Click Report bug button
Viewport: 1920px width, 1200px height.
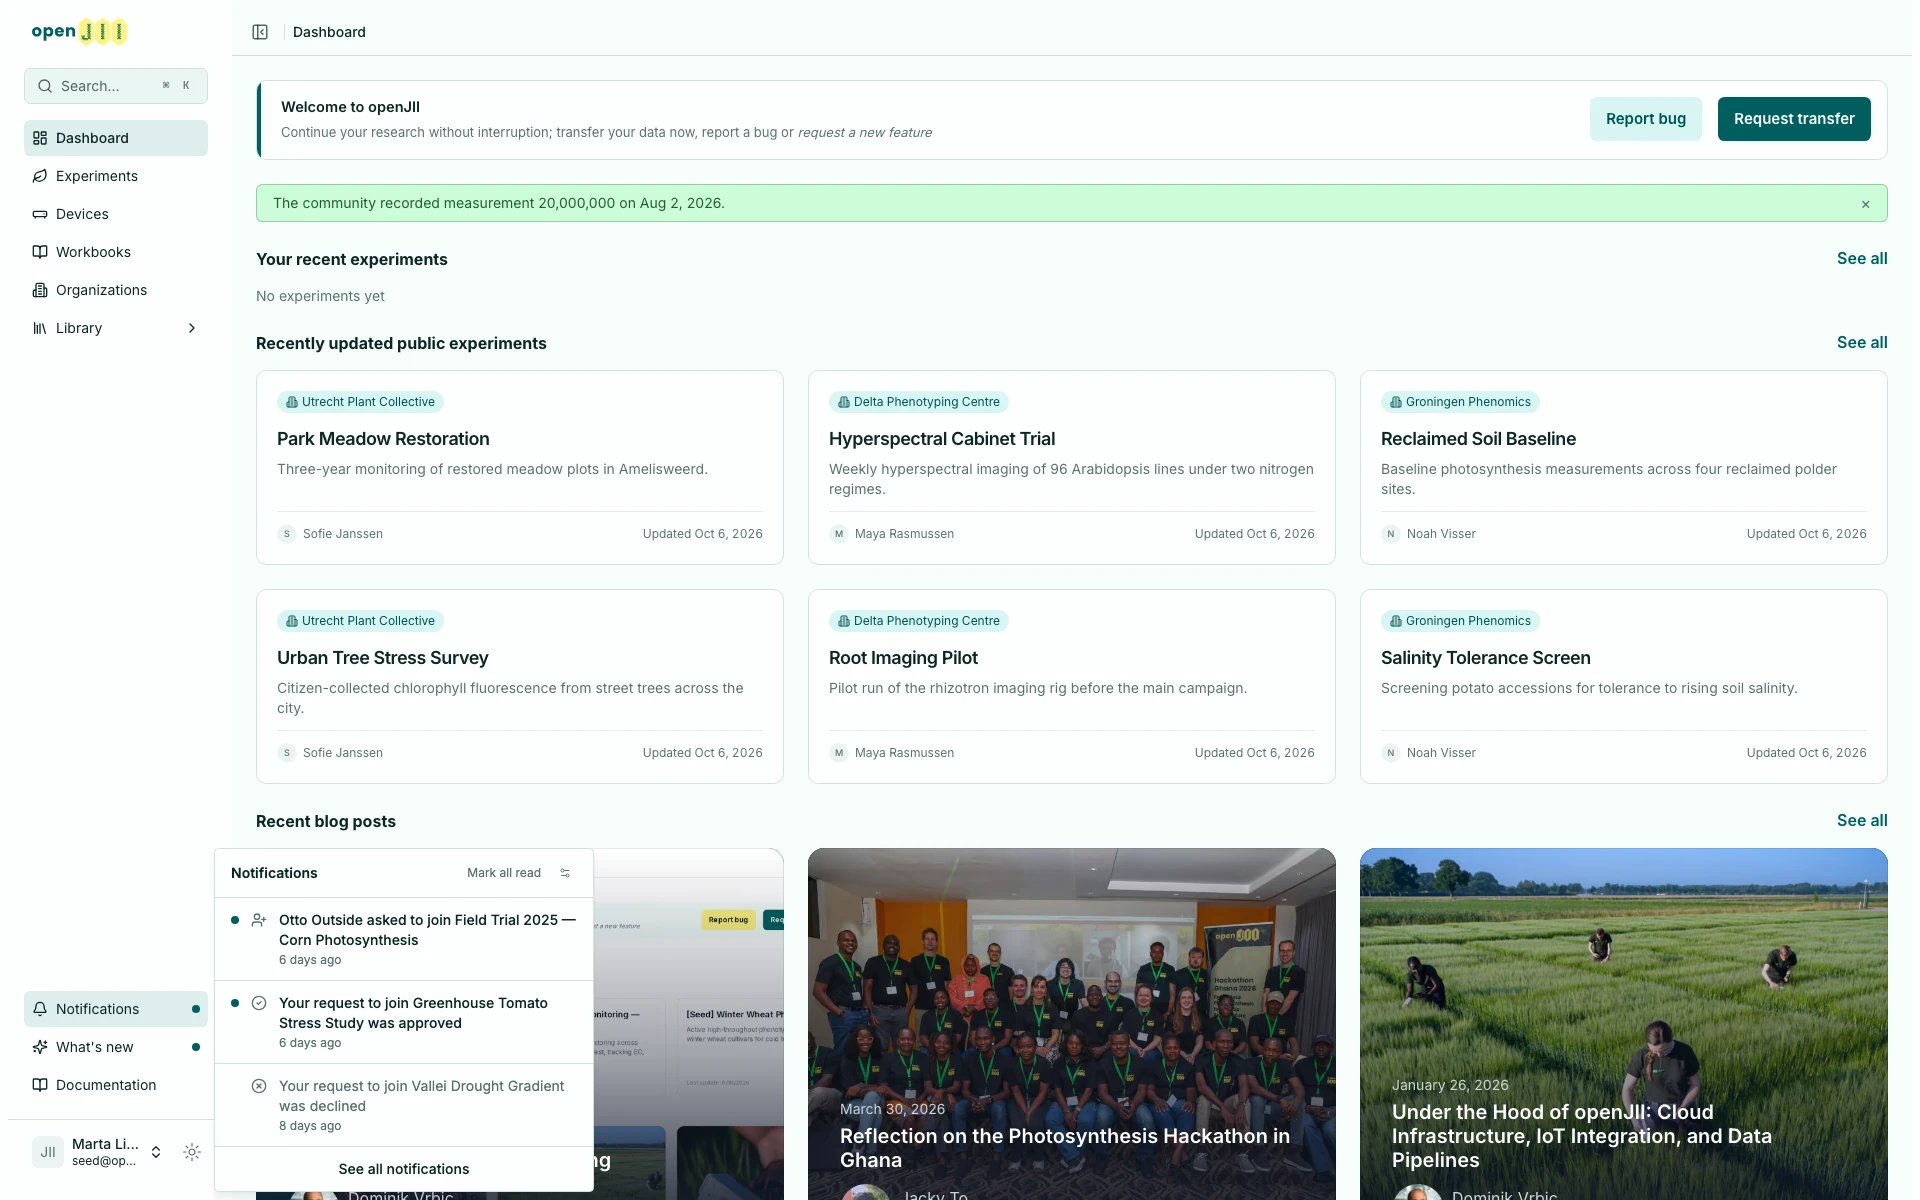click(1646, 119)
